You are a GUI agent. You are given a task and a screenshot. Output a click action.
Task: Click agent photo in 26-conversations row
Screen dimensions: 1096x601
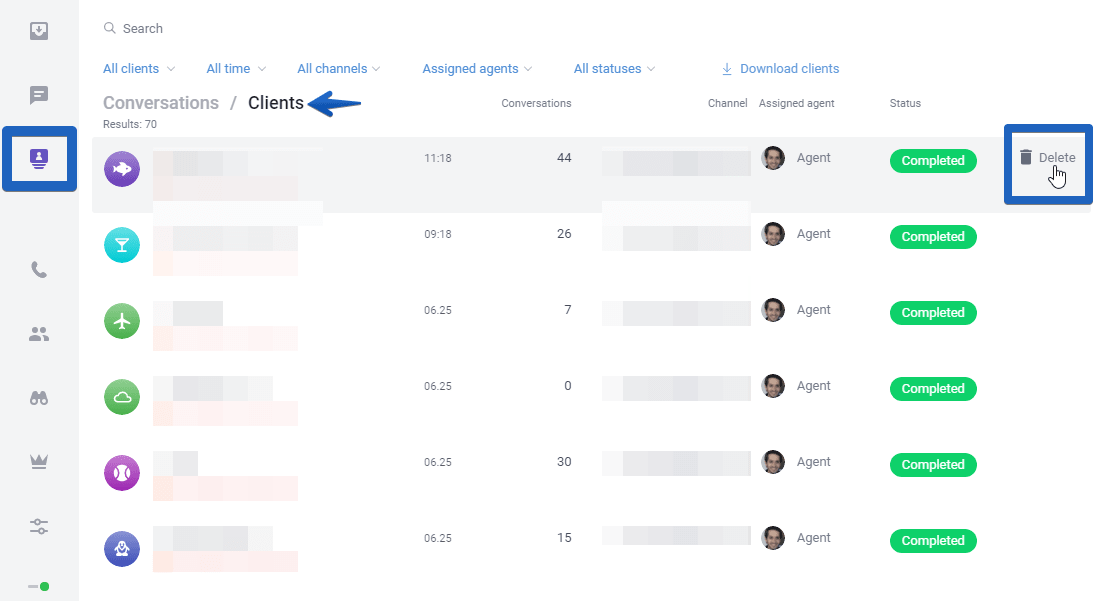coord(773,234)
